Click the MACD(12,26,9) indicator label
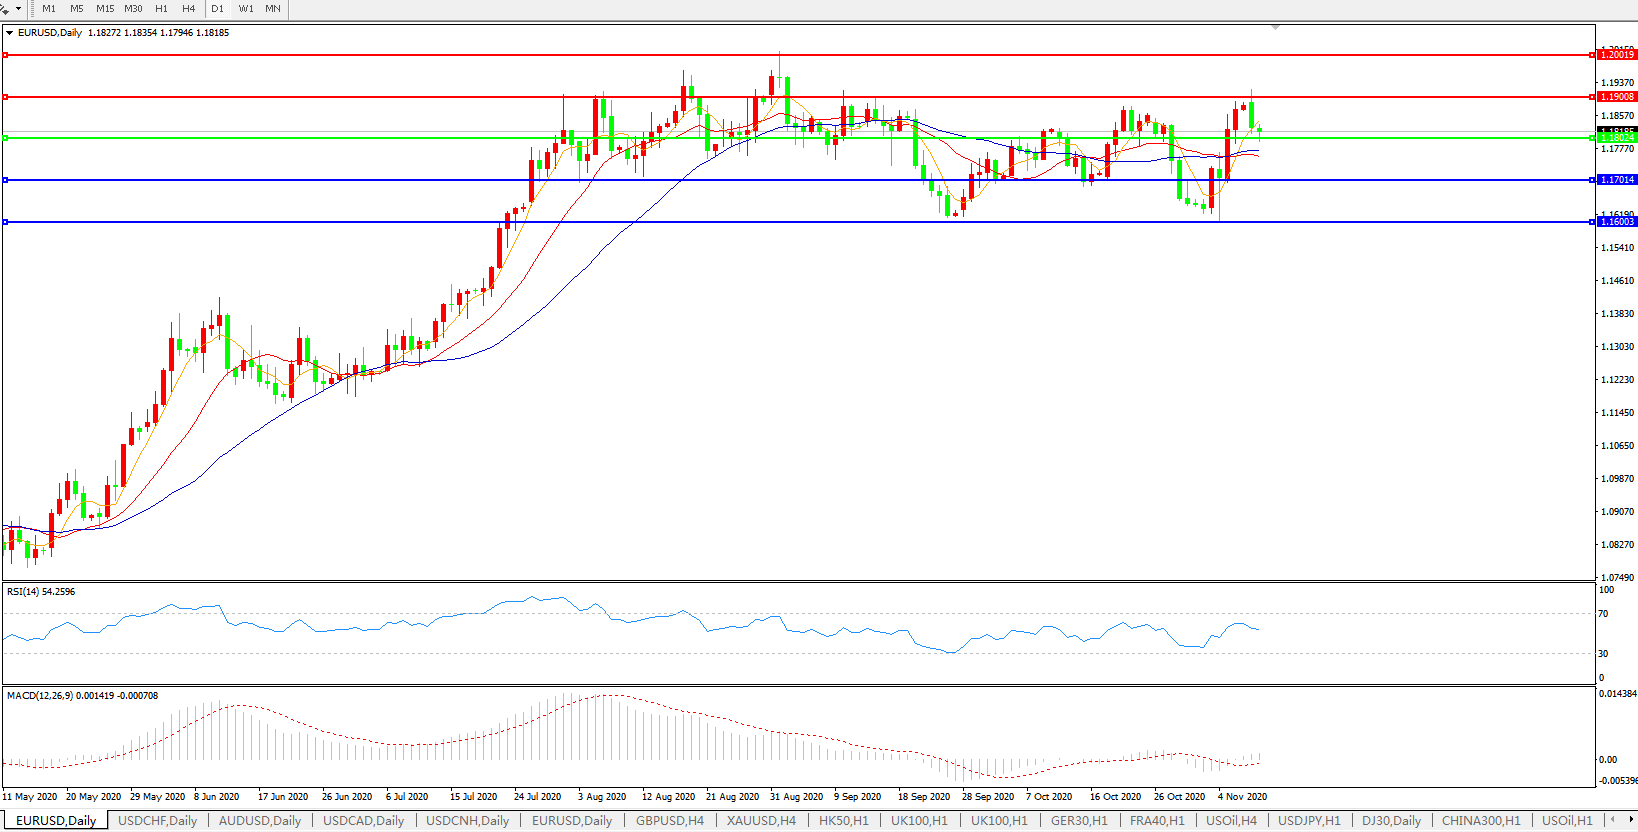Image resolution: width=1638 pixels, height=832 pixels. point(82,696)
